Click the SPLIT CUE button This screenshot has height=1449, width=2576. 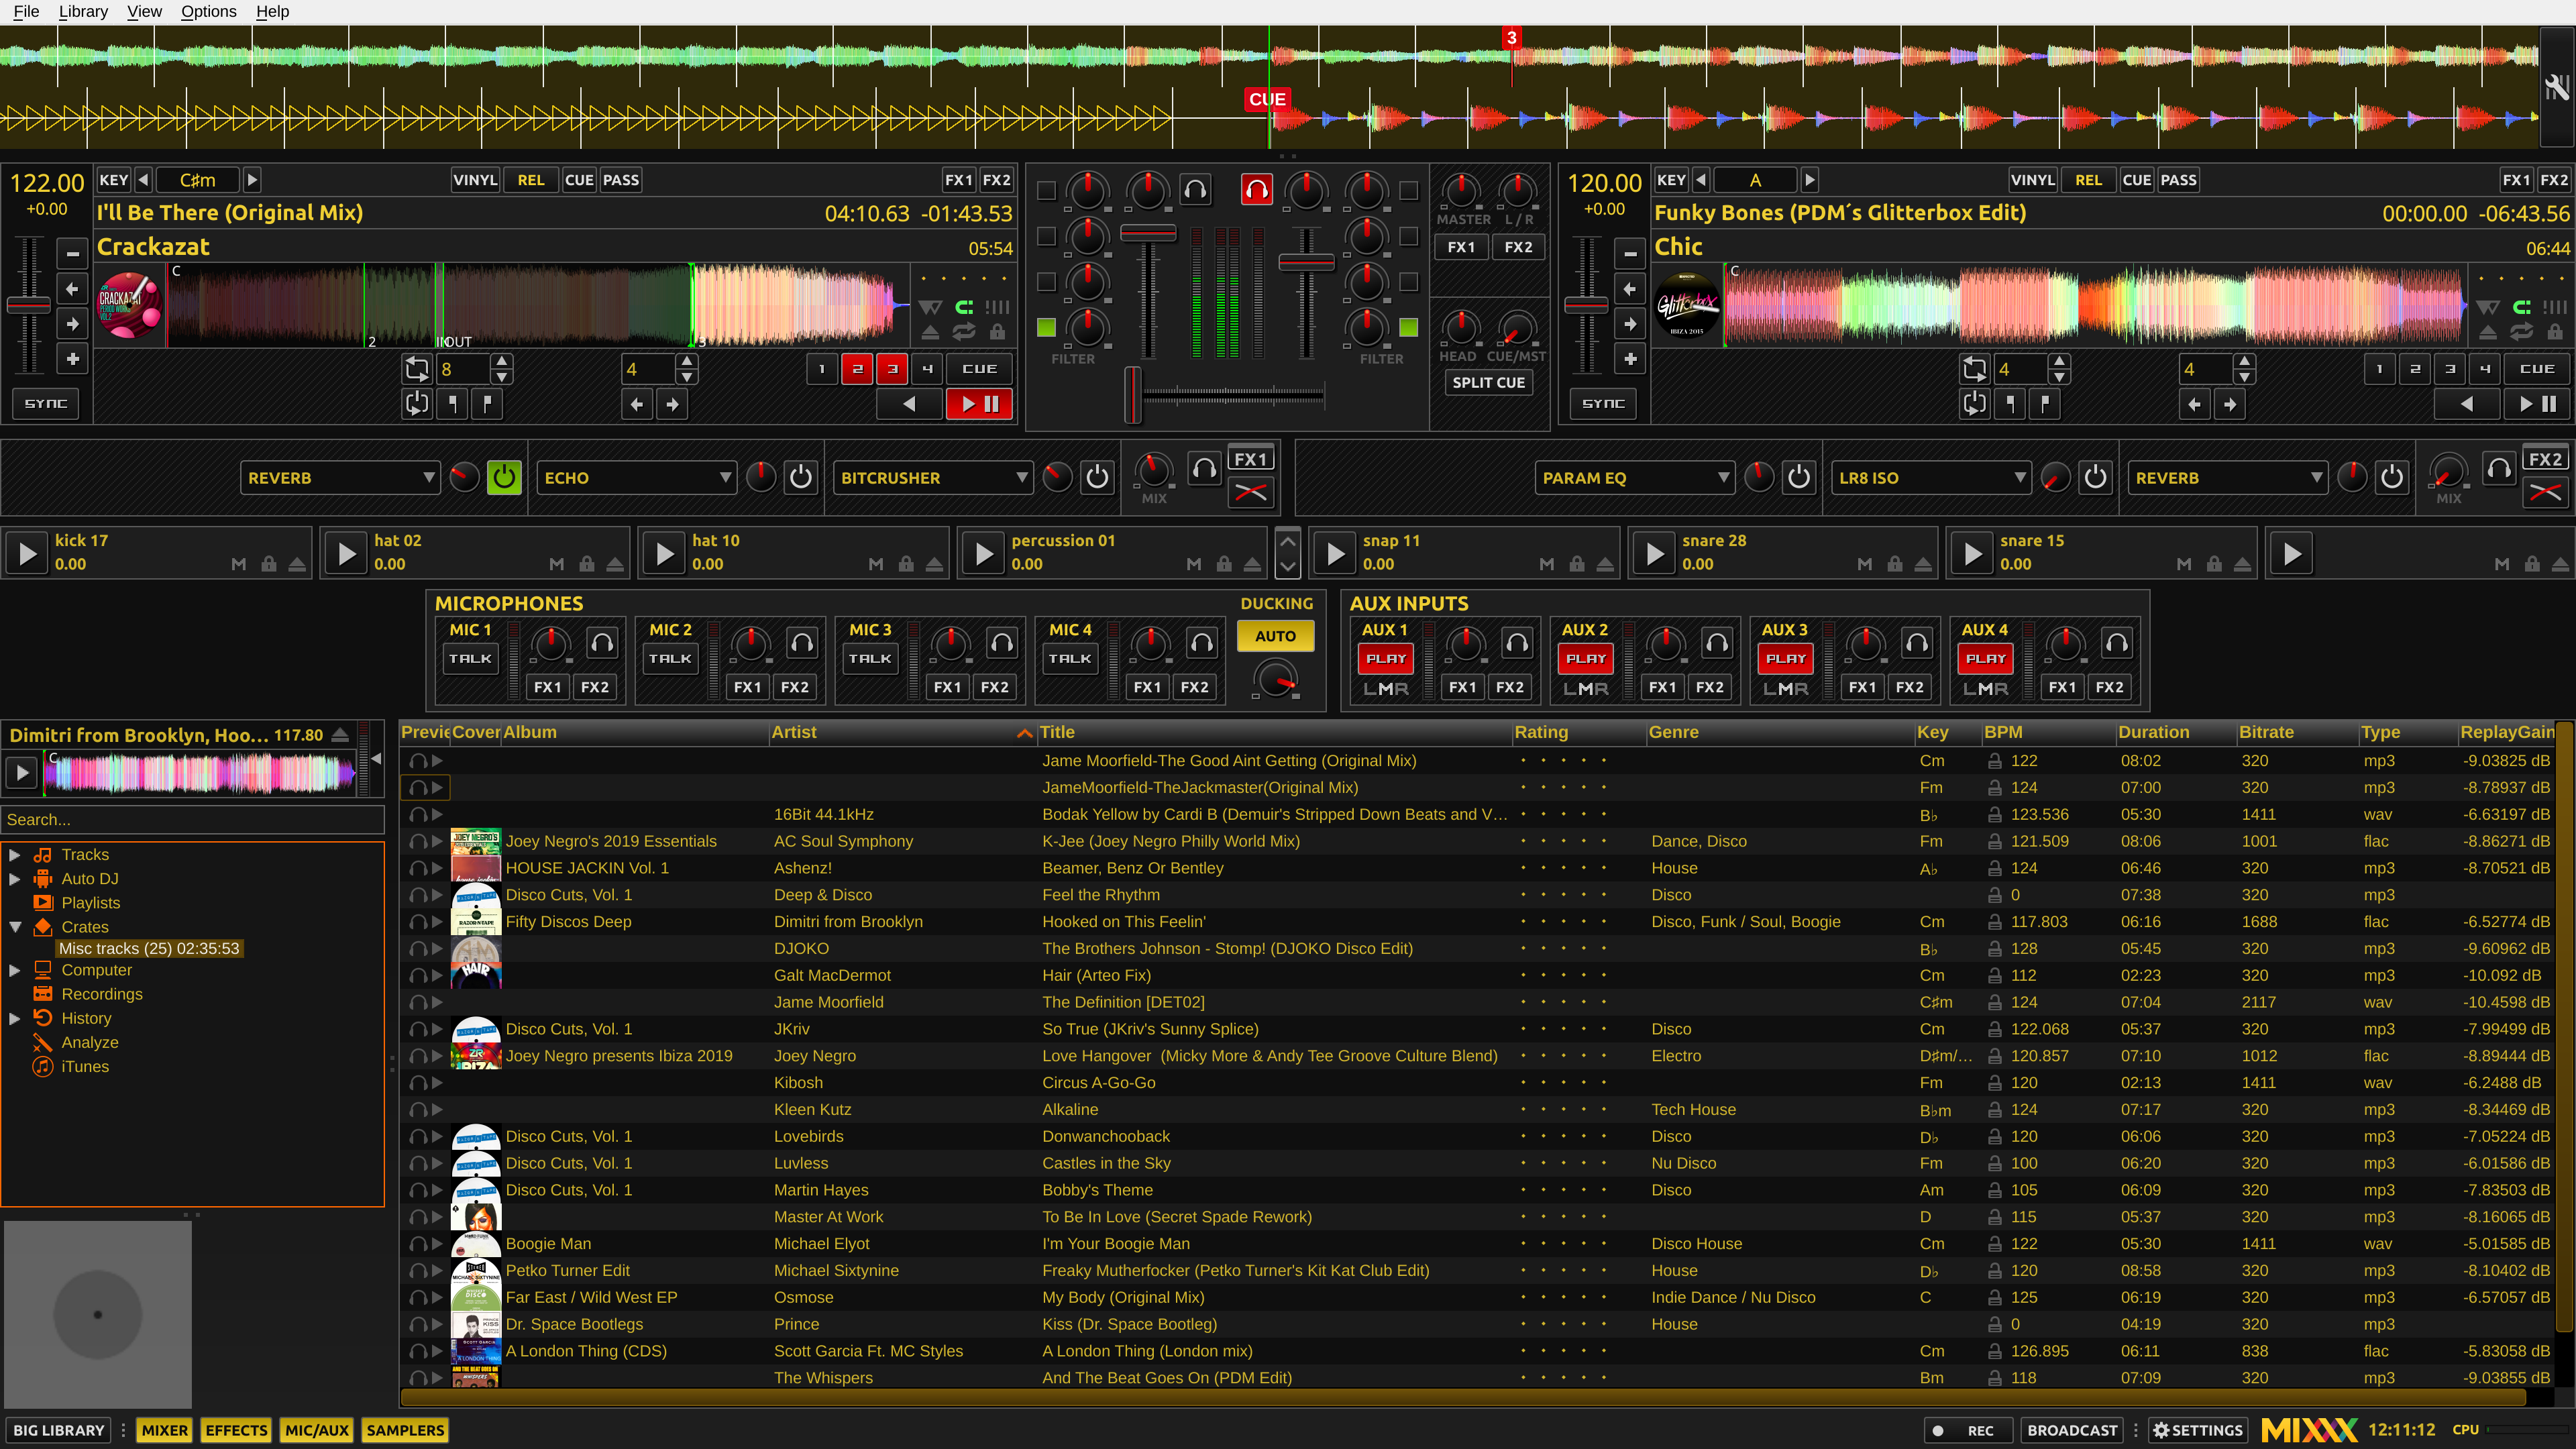(1488, 382)
